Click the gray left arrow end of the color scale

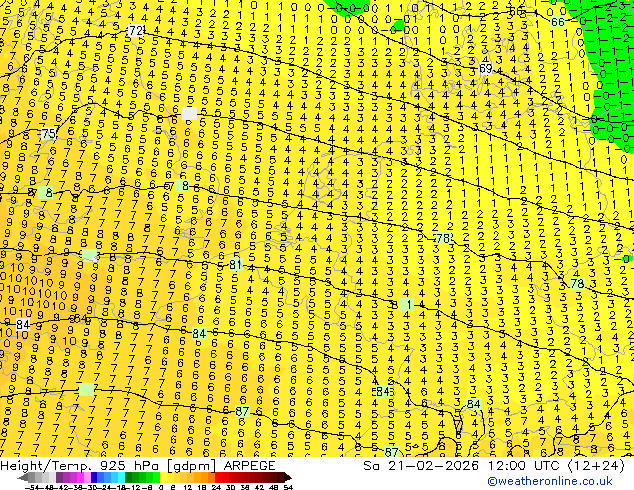click(x=23, y=478)
